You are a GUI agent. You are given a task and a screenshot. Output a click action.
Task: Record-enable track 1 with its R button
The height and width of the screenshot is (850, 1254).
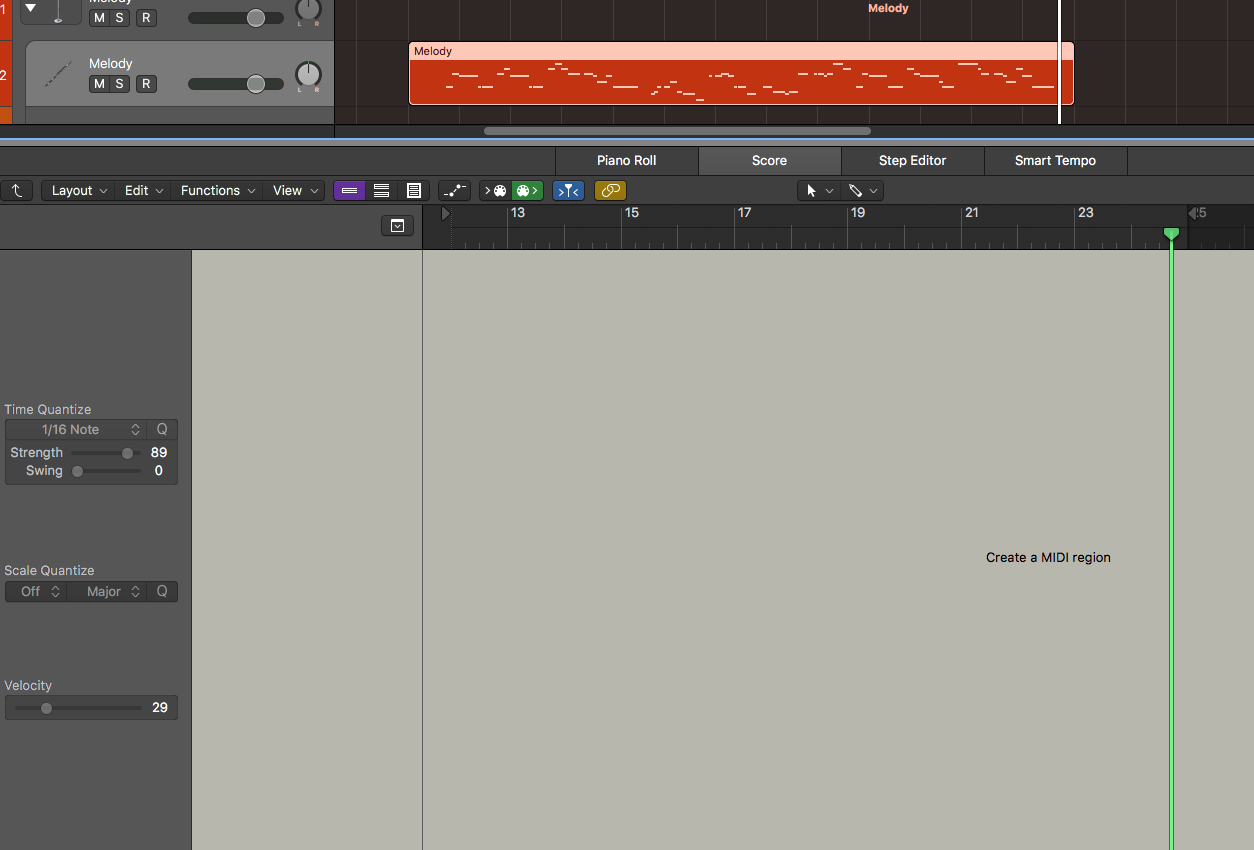[x=146, y=18]
